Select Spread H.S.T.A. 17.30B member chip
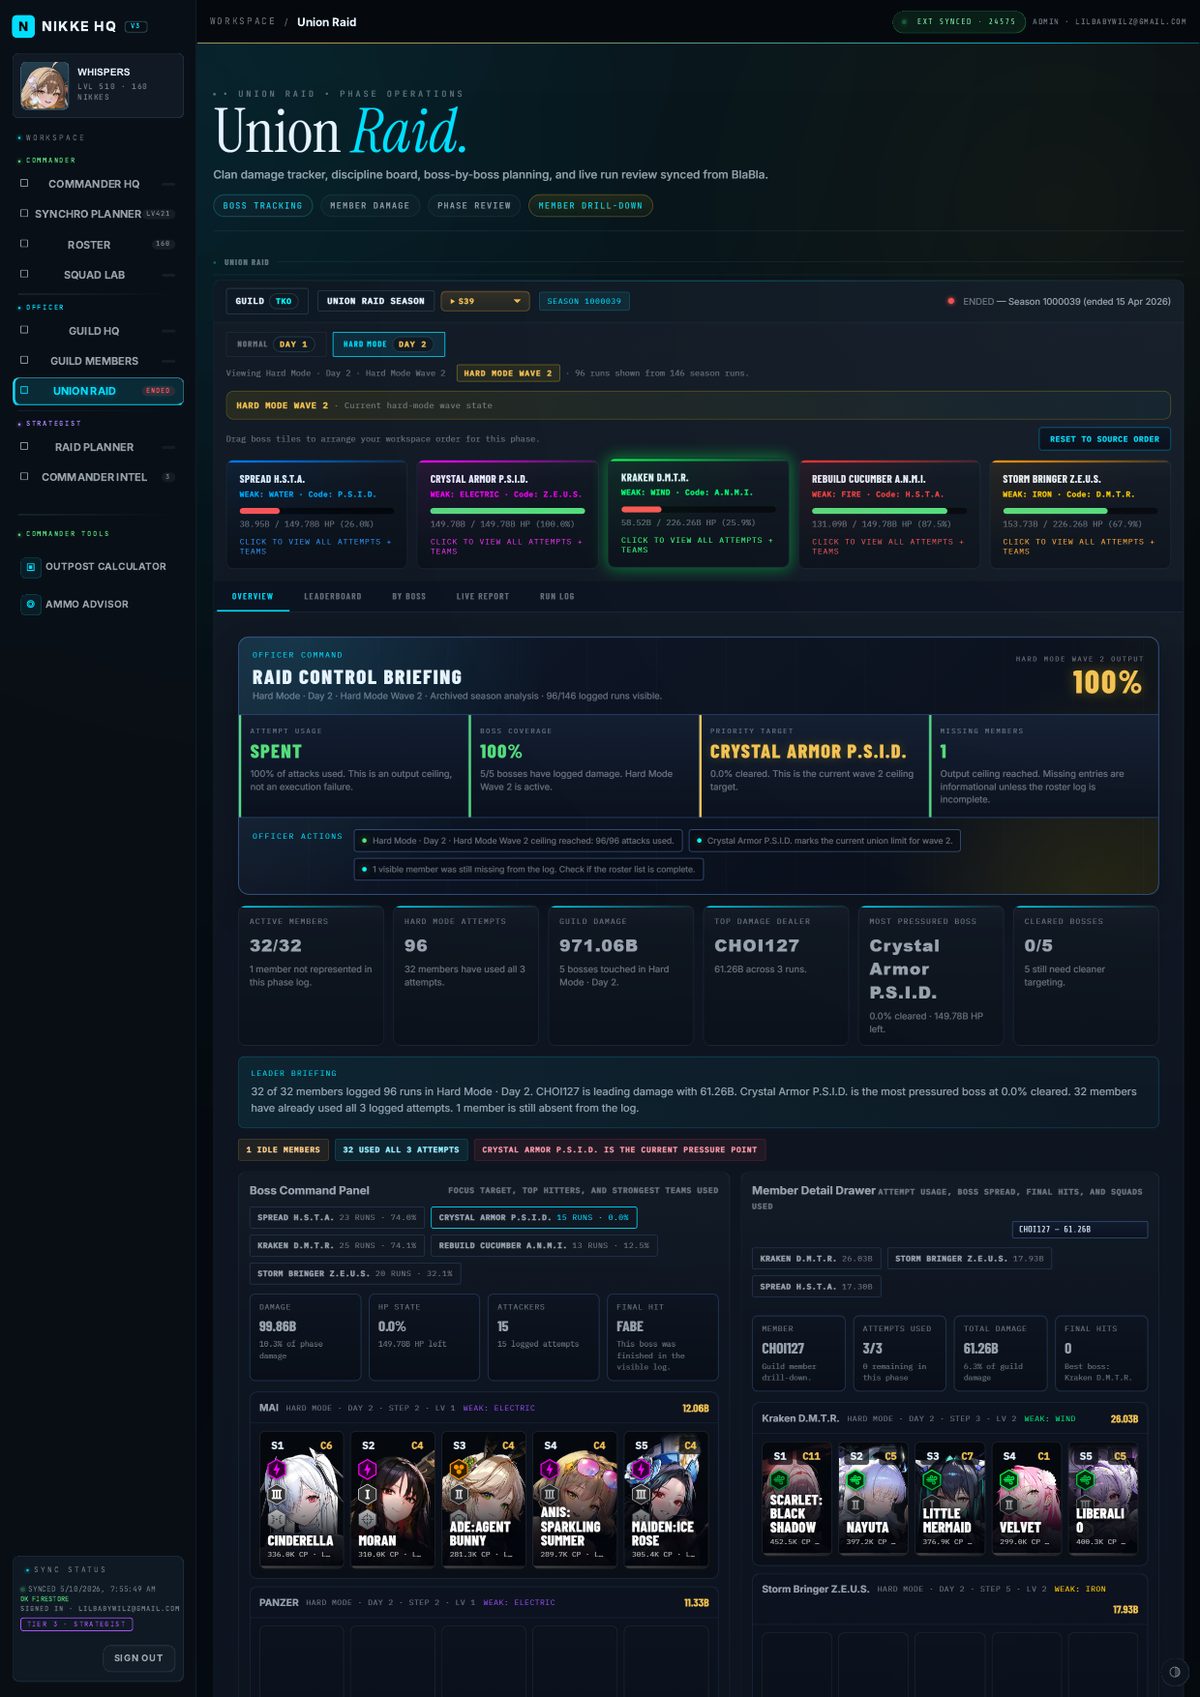 coord(816,1286)
